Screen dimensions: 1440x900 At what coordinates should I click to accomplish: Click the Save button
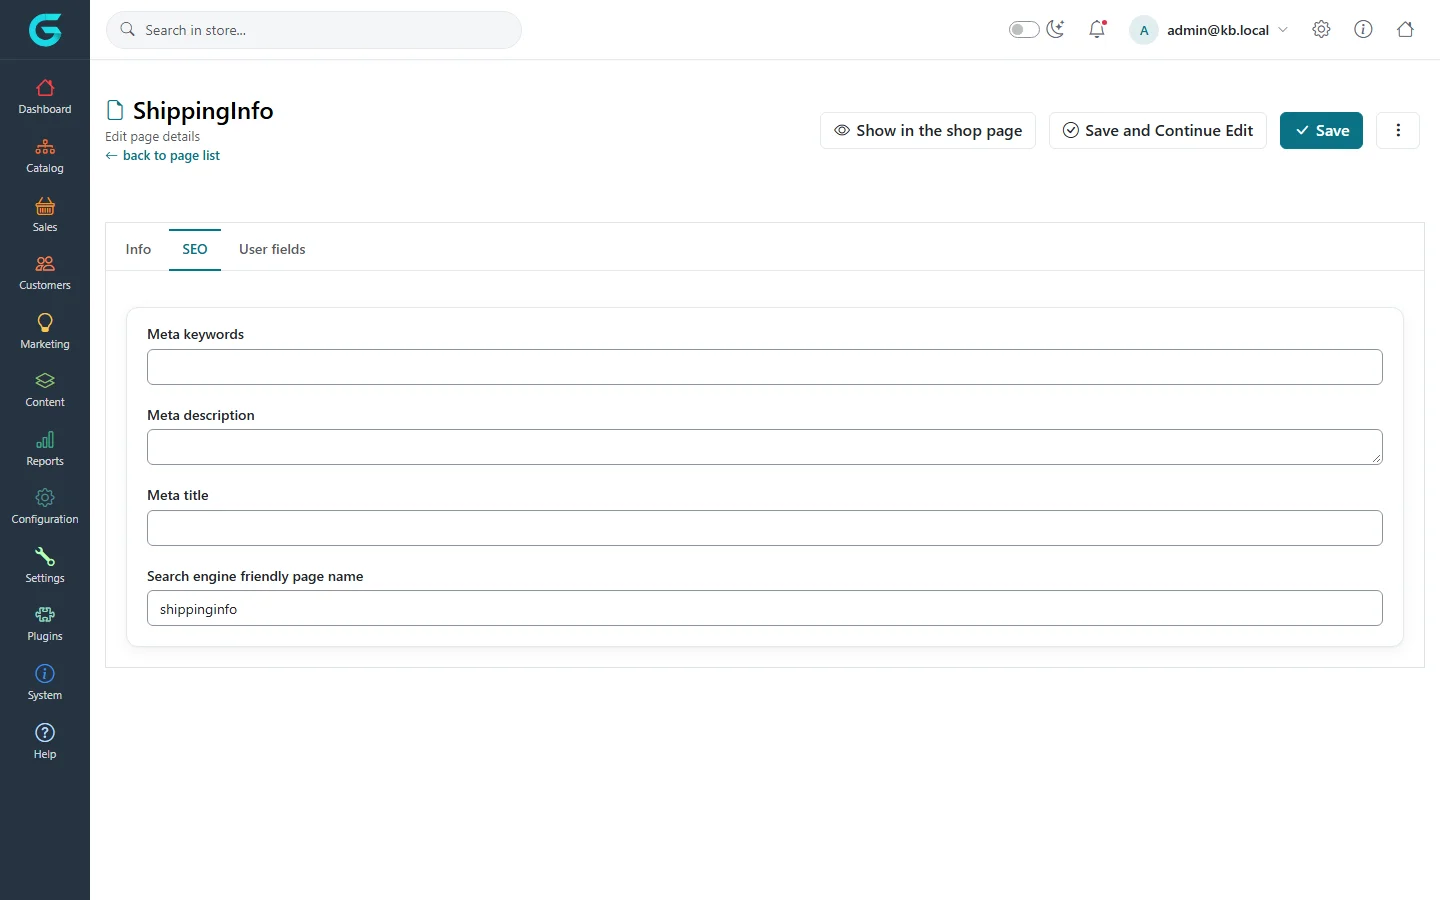tap(1321, 130)
